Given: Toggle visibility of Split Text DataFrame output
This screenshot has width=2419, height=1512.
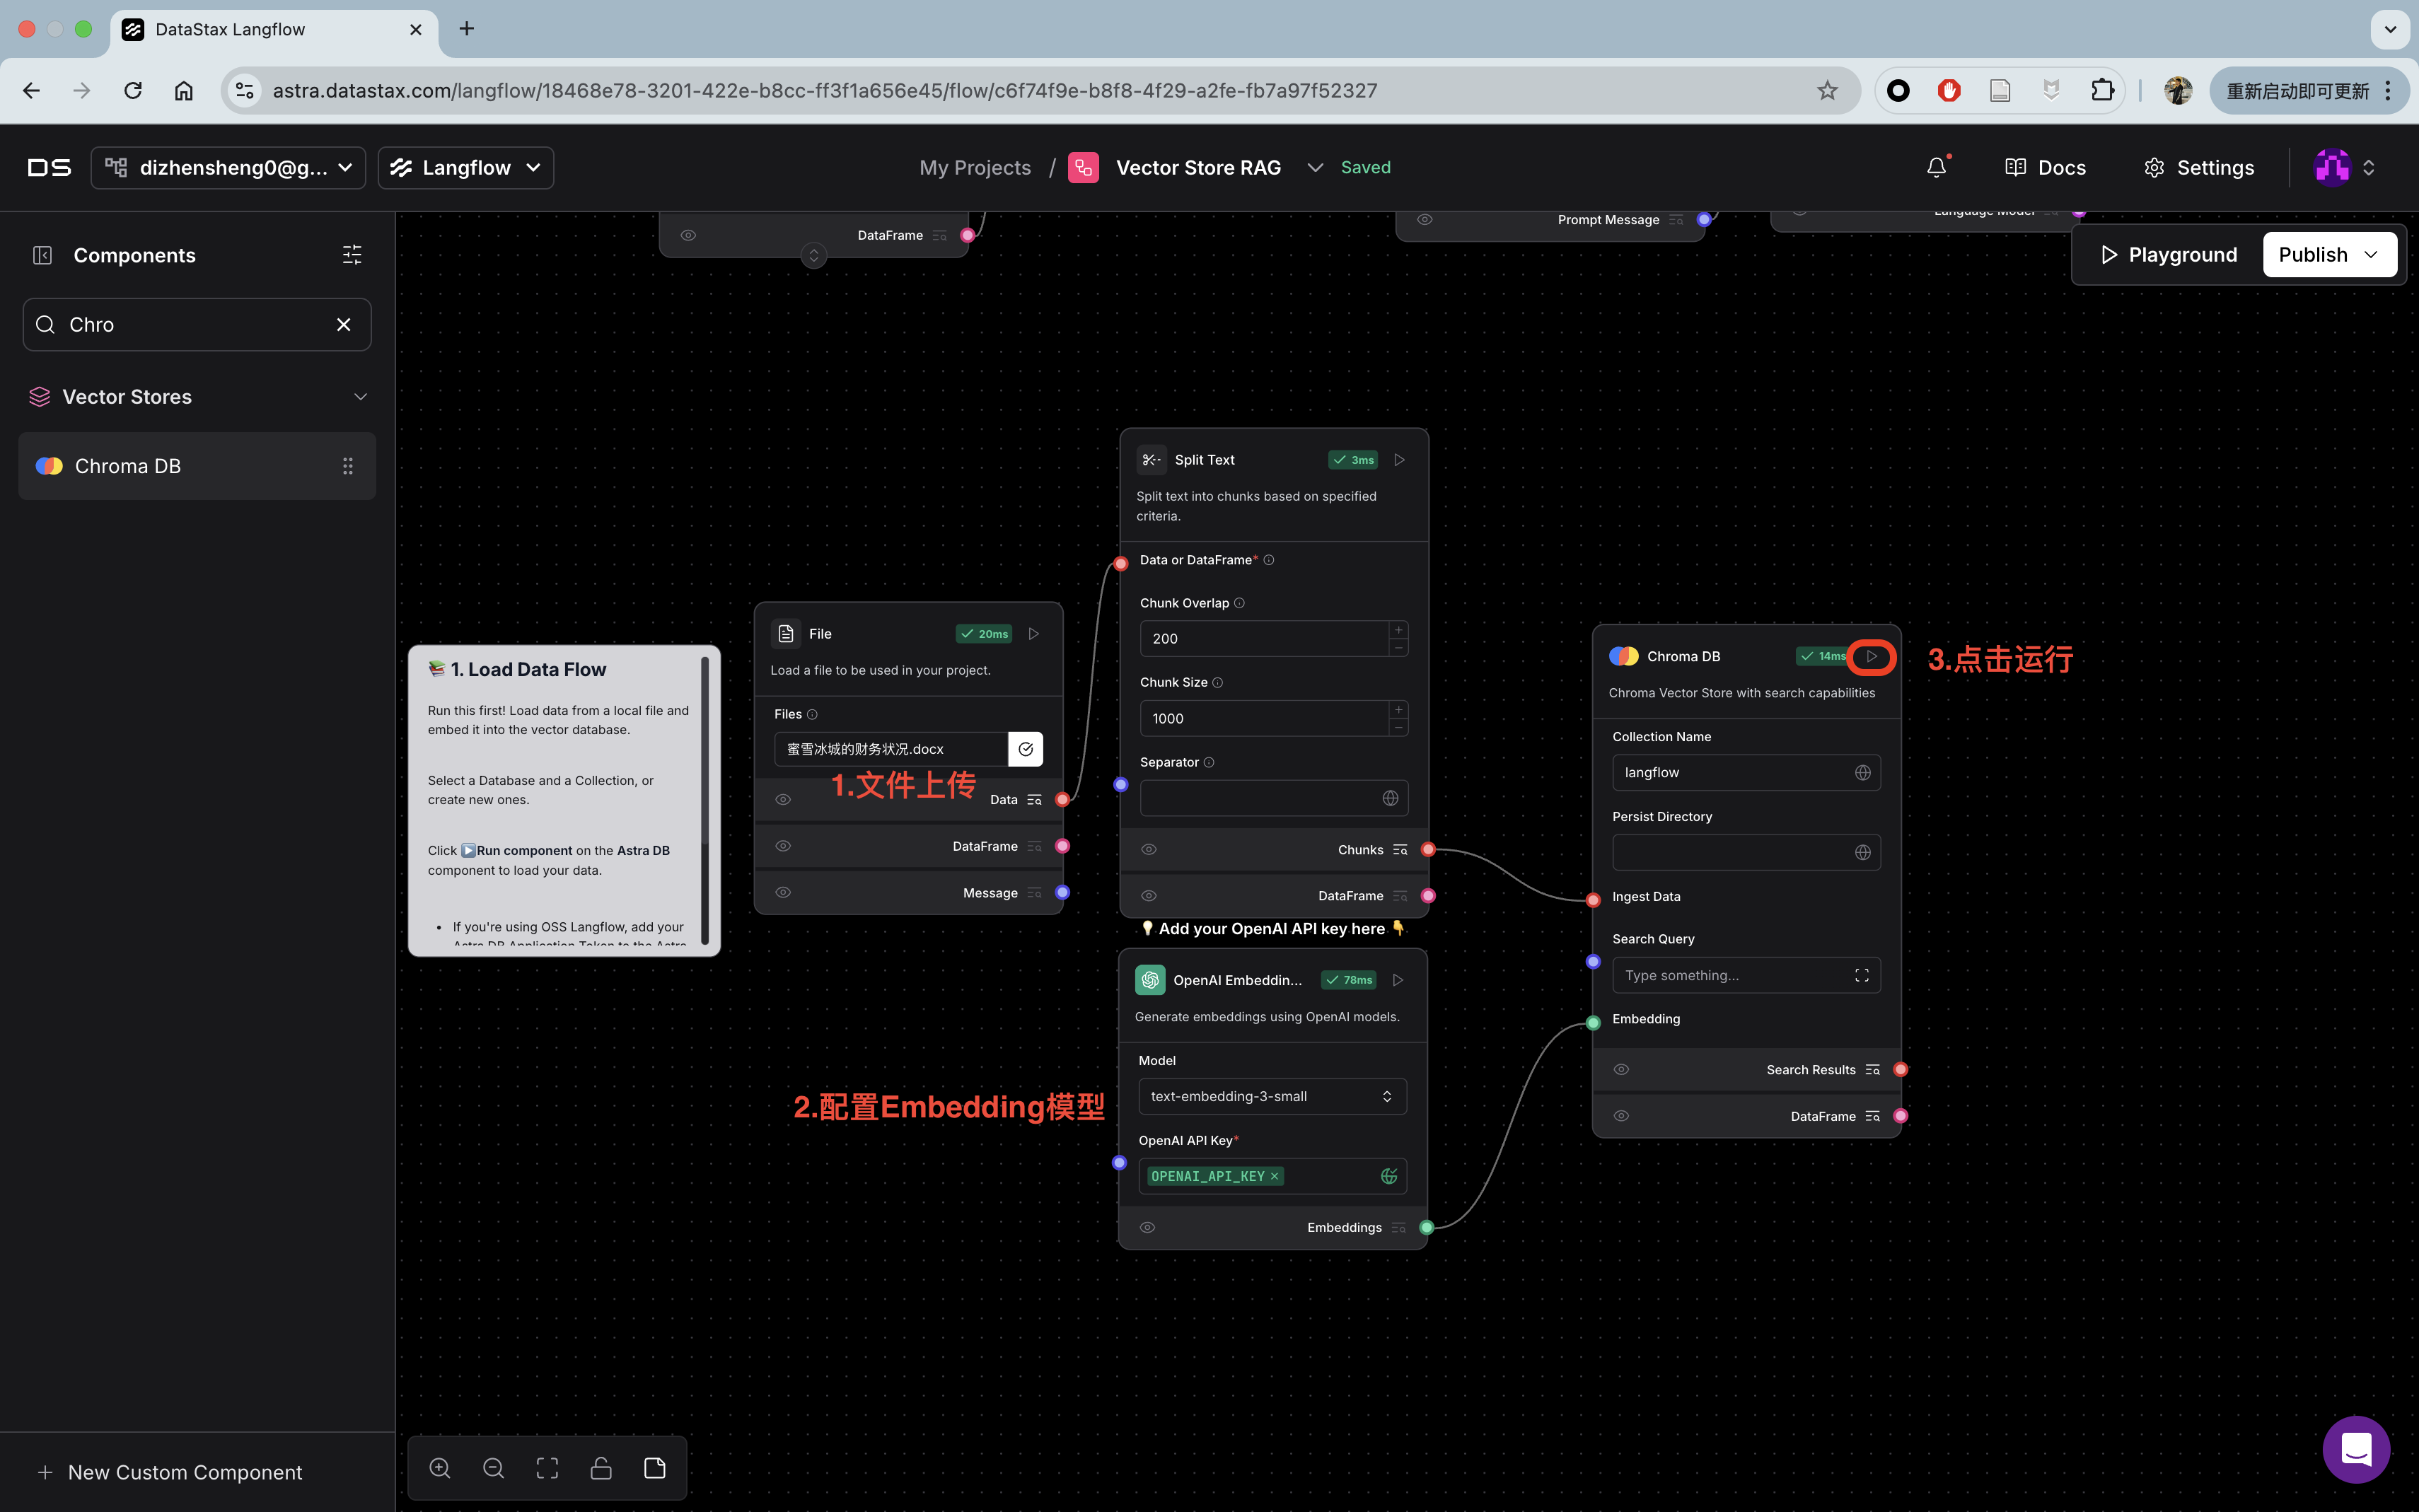Looking at the screenshot, I should 1149,896.
